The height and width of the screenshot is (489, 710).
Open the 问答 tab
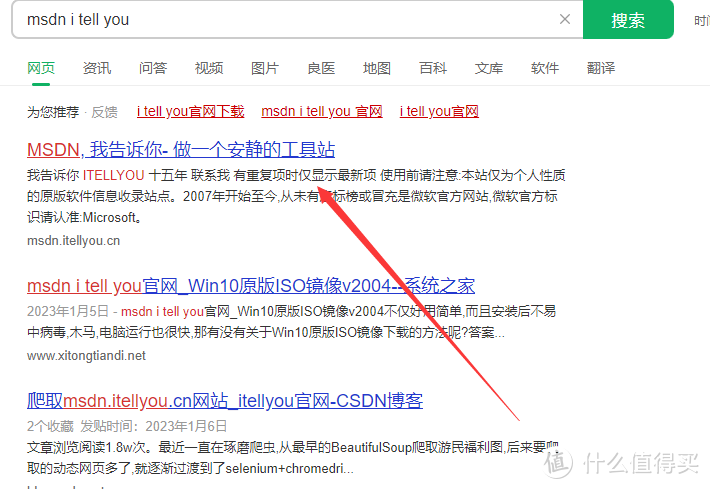(153, 68)
